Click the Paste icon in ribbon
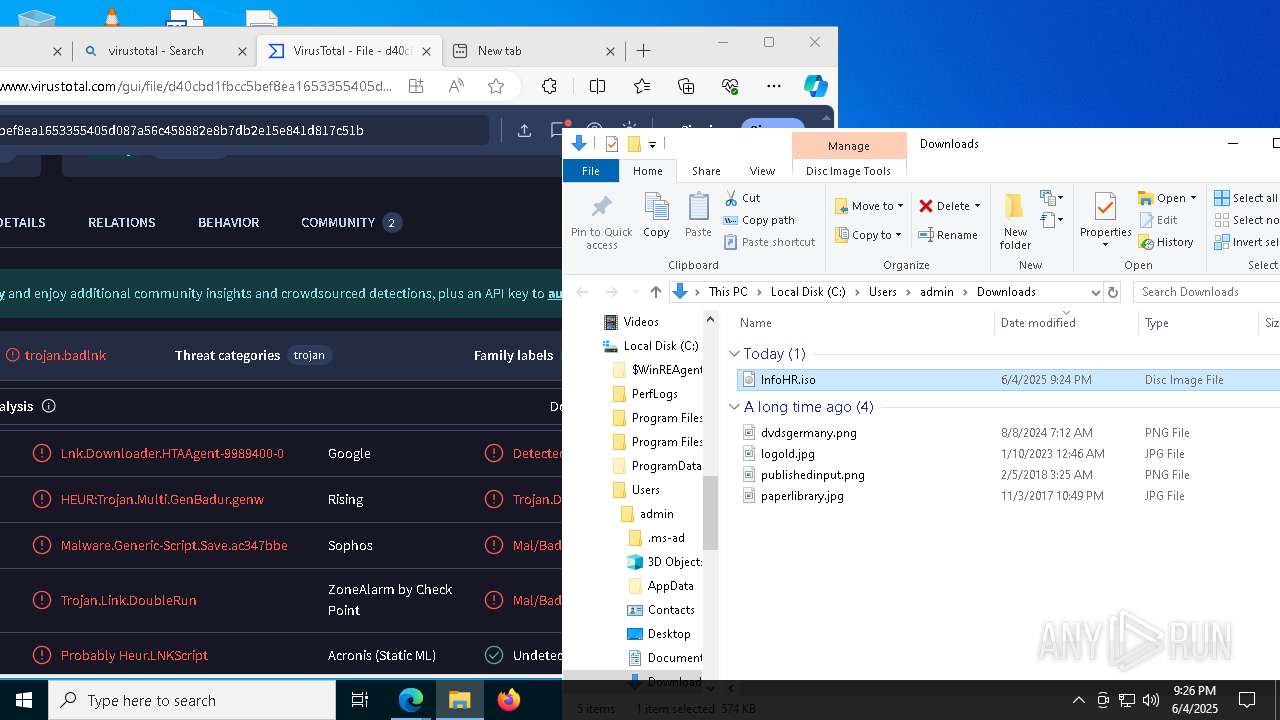 click(698, 216)
